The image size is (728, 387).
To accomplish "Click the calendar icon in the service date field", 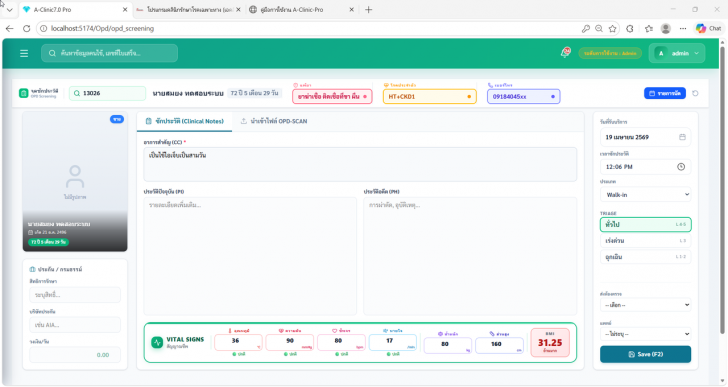I will click(682, 137).
